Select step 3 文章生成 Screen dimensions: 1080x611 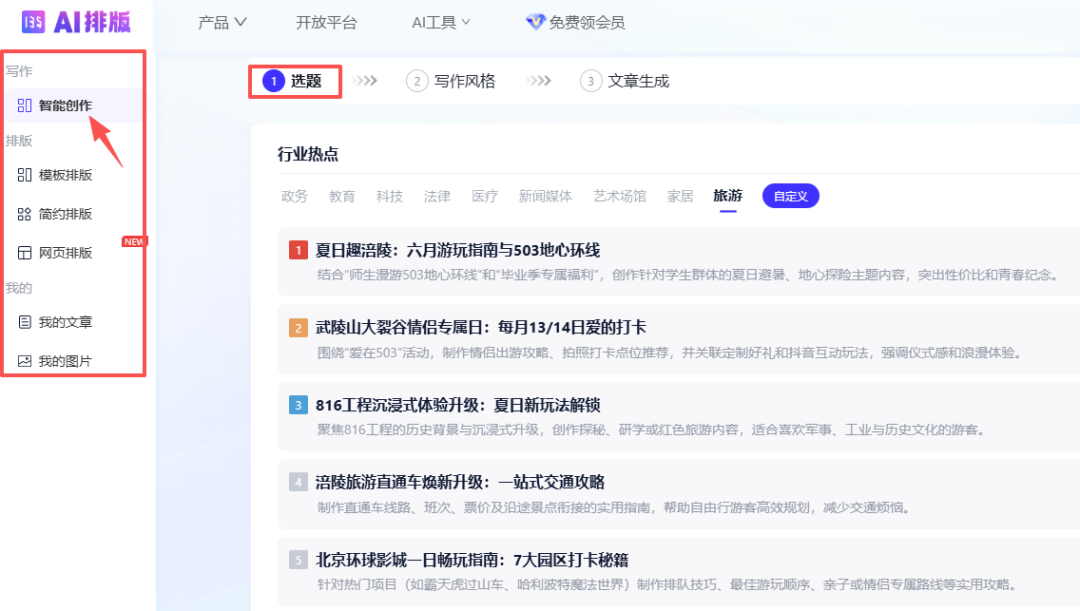[624, 81]
